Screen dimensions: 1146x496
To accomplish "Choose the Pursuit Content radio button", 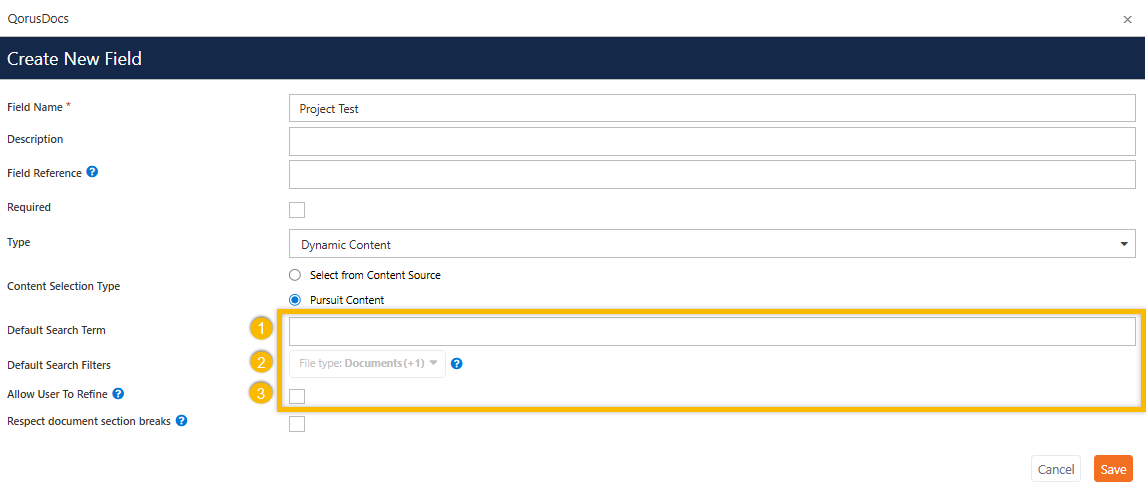I will click(x=294, y=300).
